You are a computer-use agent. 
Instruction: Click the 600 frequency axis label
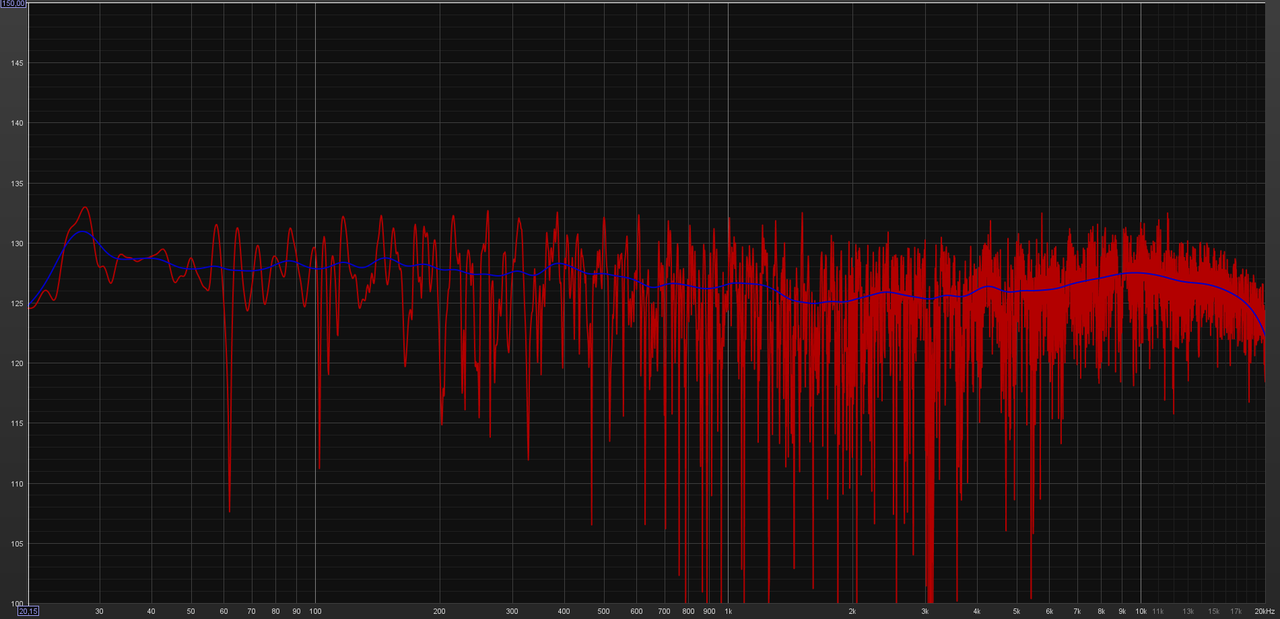(636, 611)
